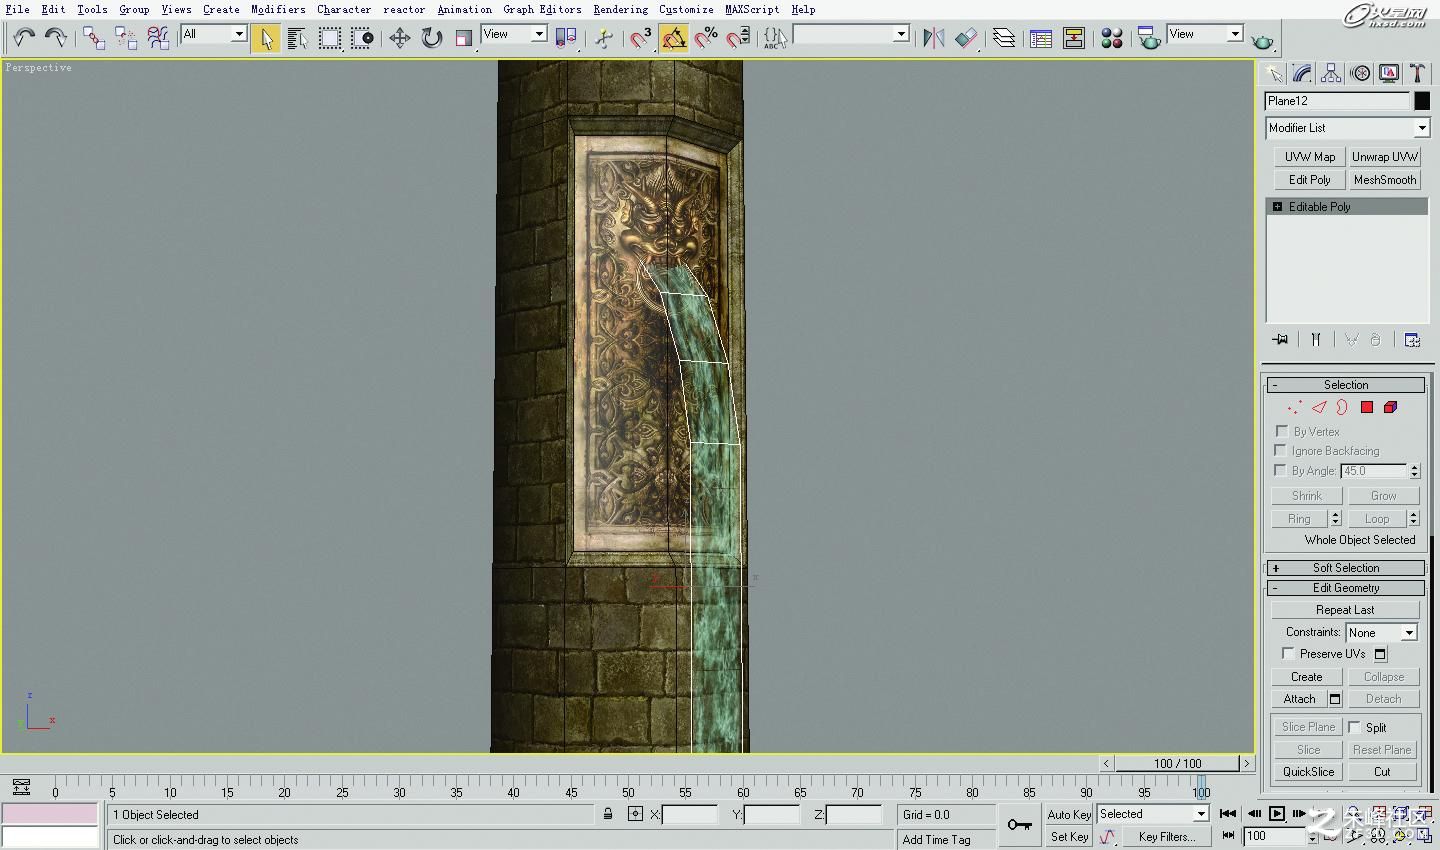Screen dimensions: 1440x850
Task: Click the QuickSlice button
Action: pos(1308,772)
